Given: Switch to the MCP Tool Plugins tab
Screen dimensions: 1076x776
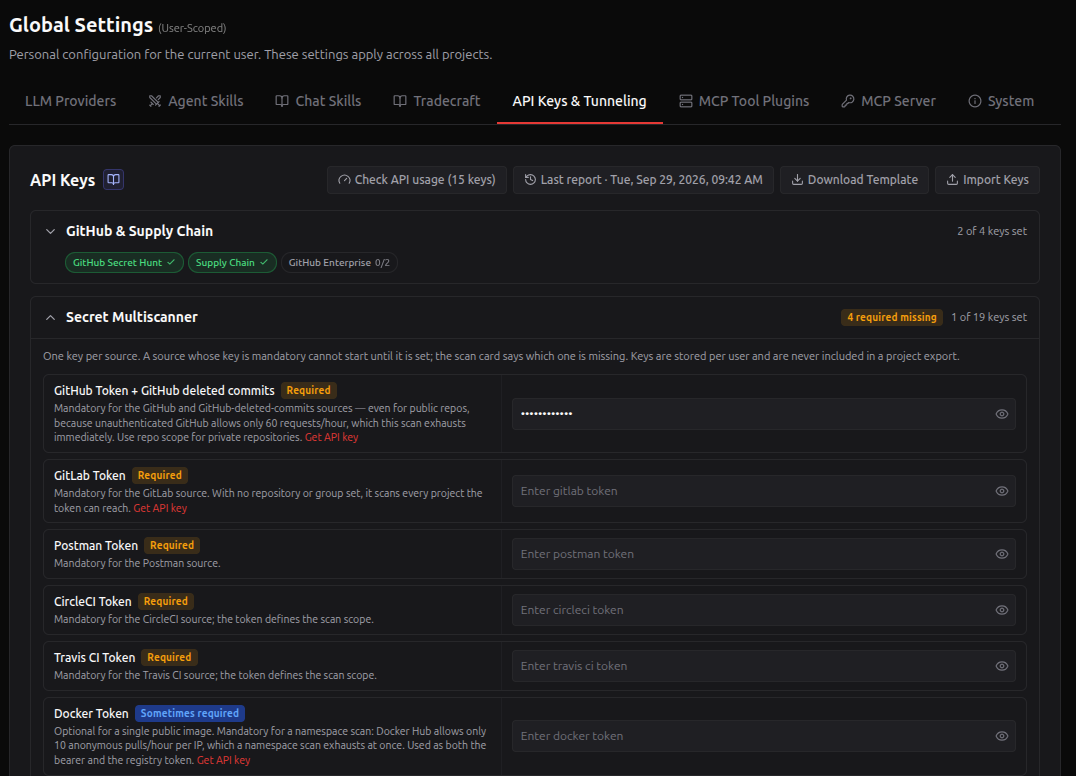Looking at the screenshot, I should click(744, 101).
